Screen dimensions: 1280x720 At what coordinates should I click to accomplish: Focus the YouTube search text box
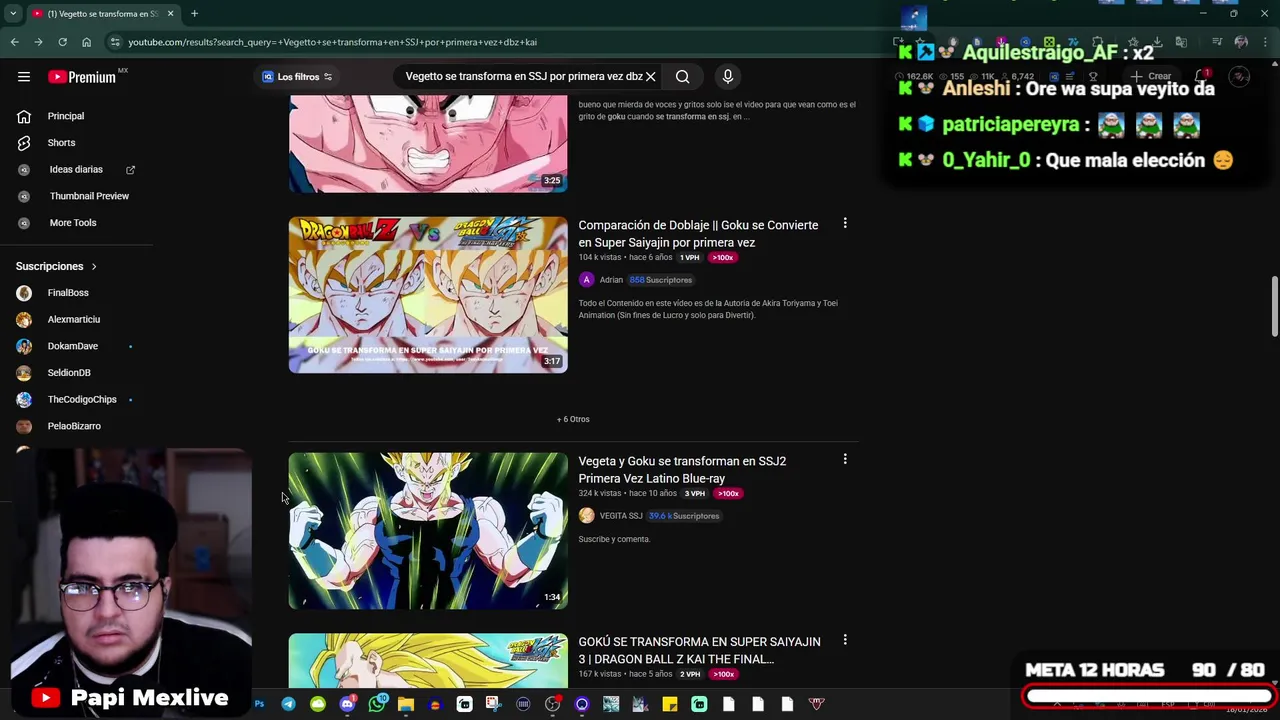click(x=523, y=76)
